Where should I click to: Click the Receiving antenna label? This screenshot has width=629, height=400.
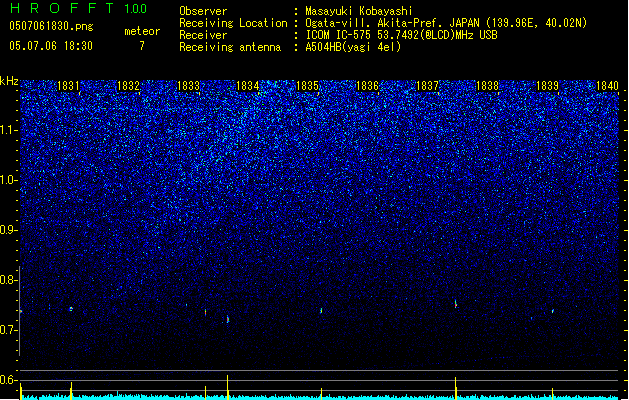pos(230,47)
